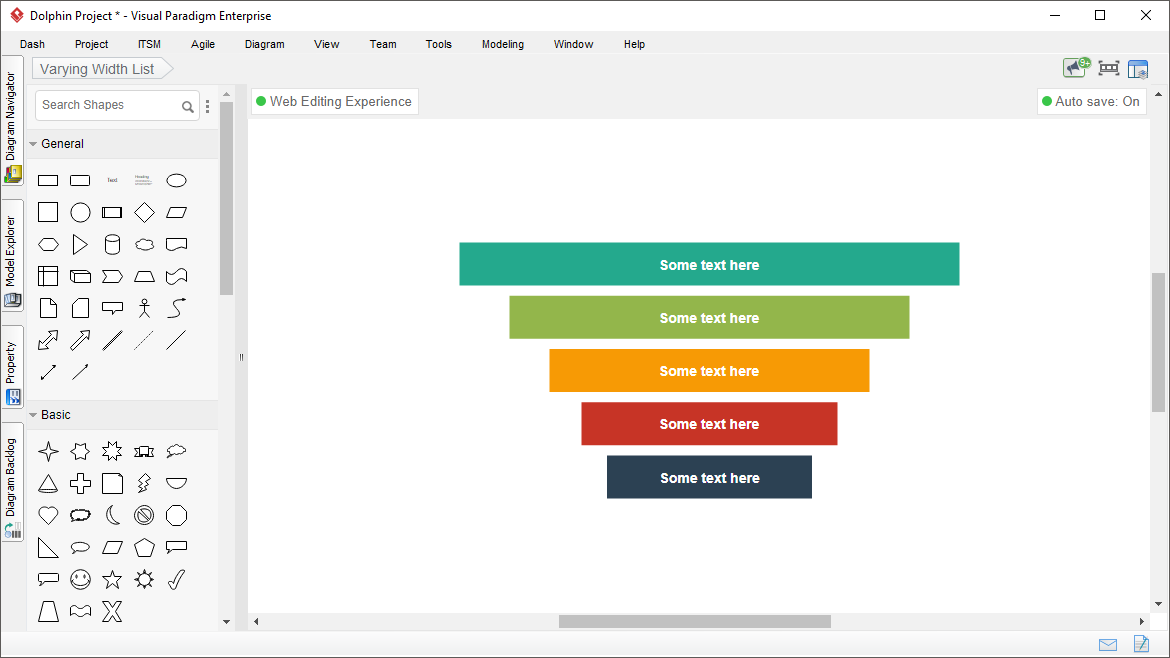Click the search magnifier icon

coord(188,107)
